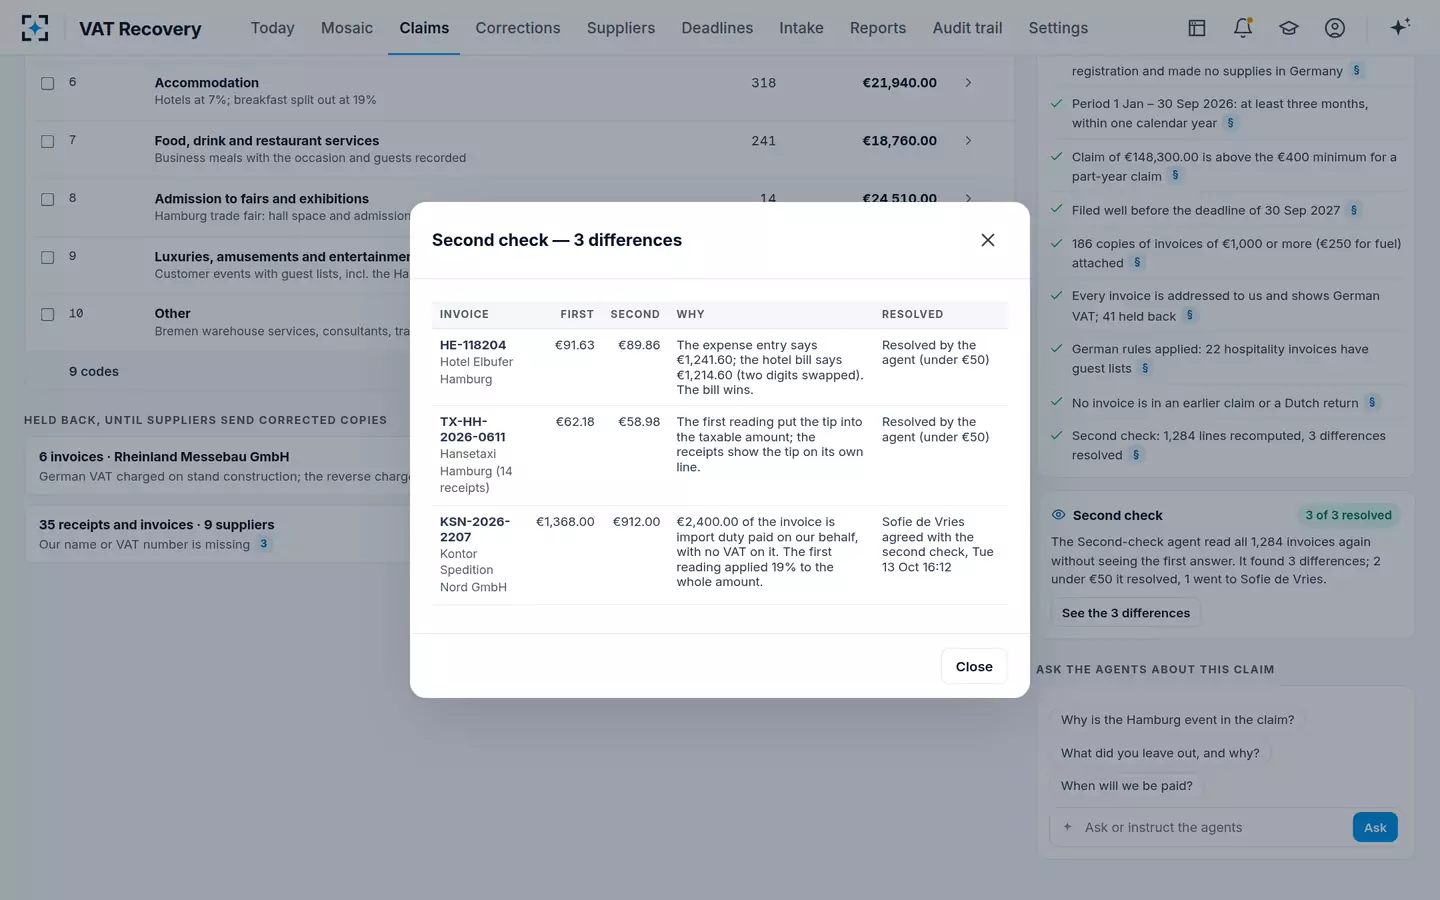Select 'When will we be paid?' suggestion

1127,786
